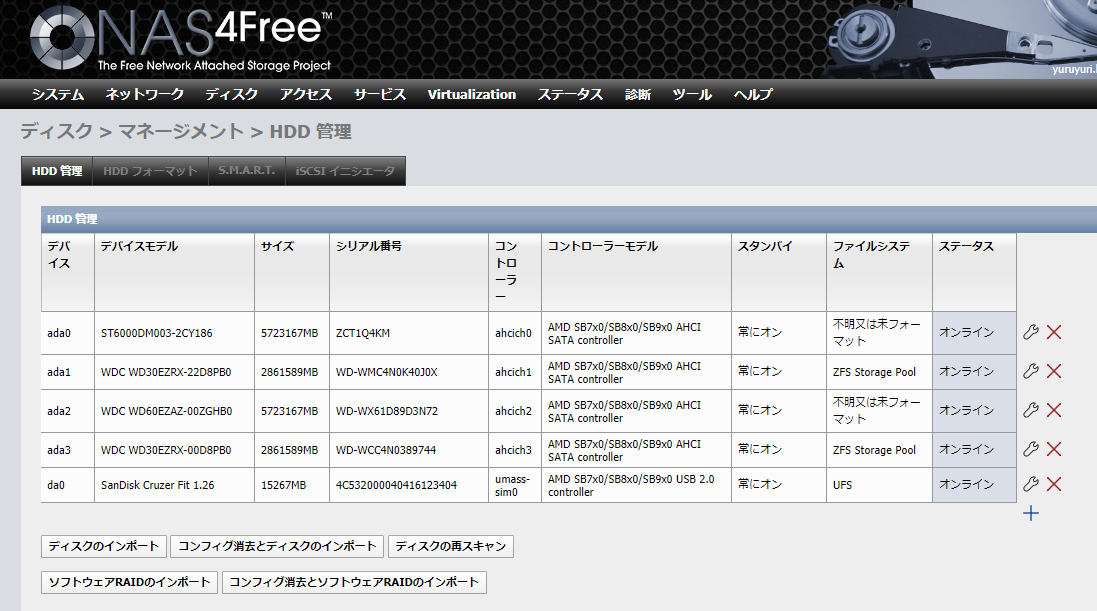Click コンフィグ消去とディスクのインポート button
1097x611 pixels.
pos(277,547)
